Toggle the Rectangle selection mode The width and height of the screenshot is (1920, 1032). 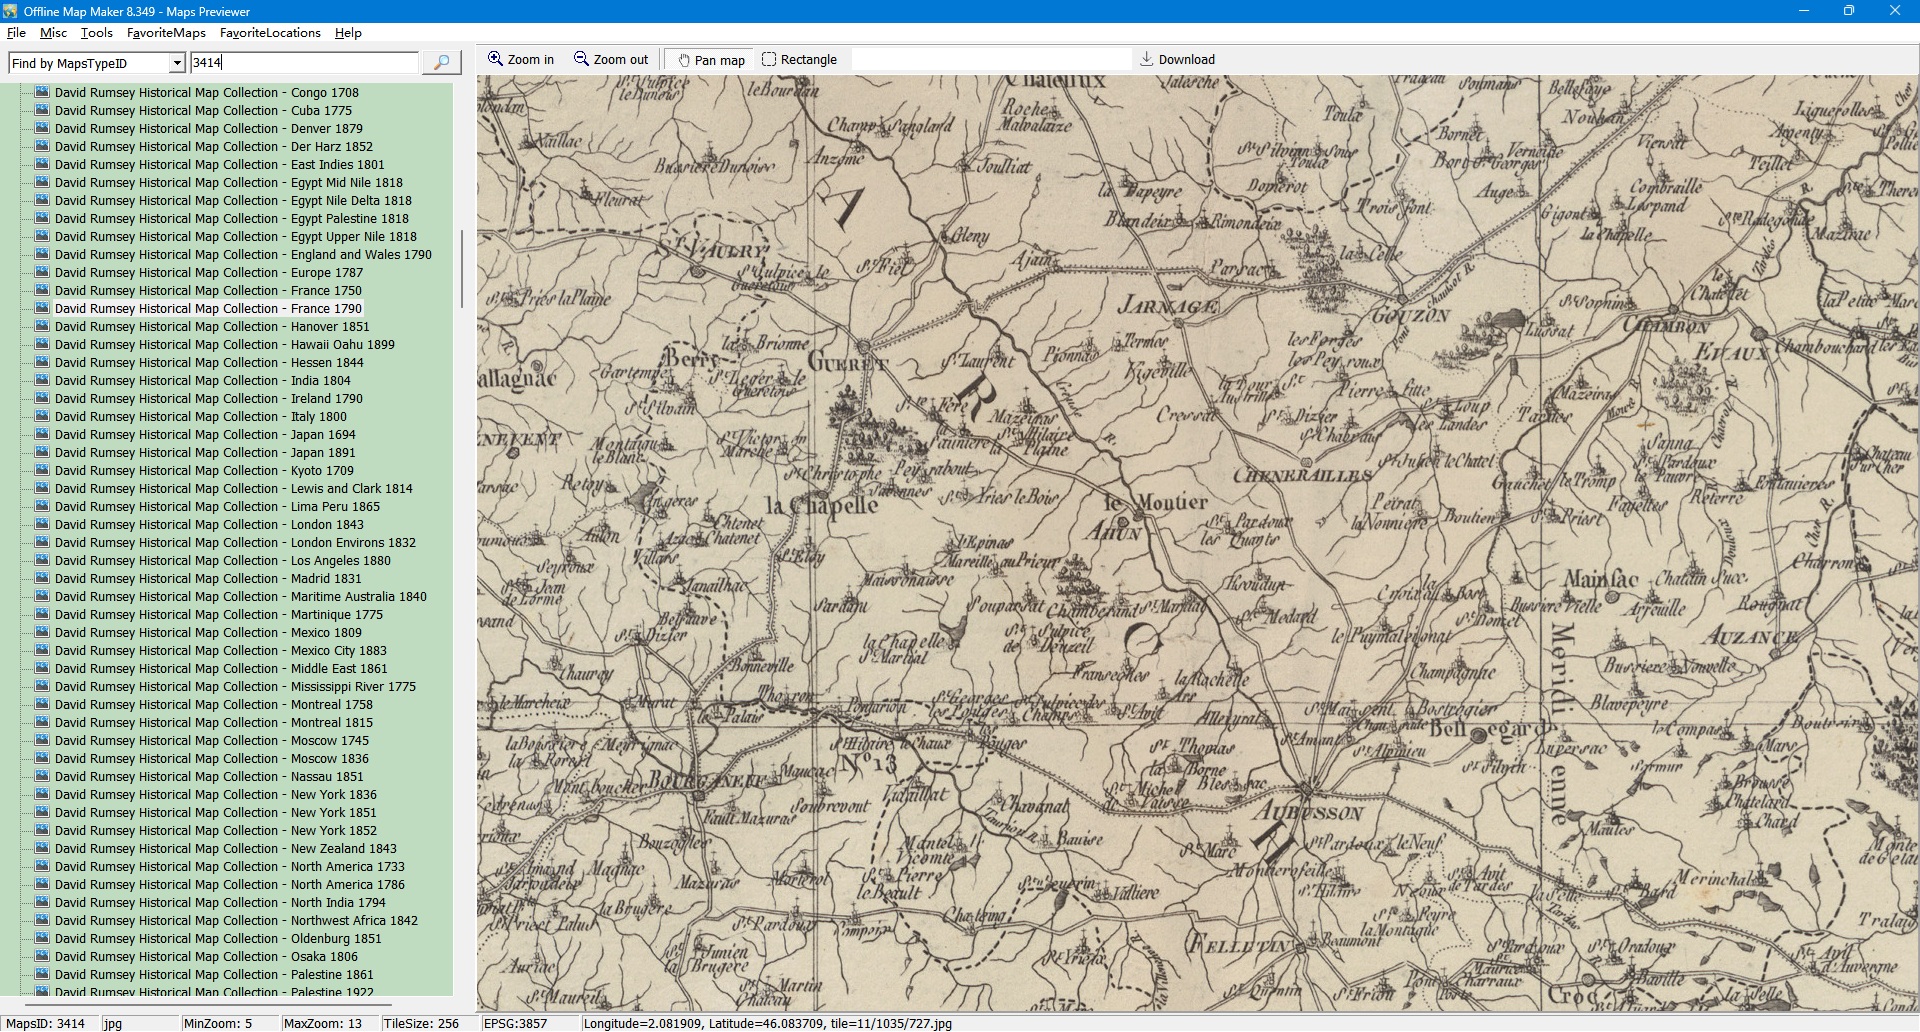[799, 60]
